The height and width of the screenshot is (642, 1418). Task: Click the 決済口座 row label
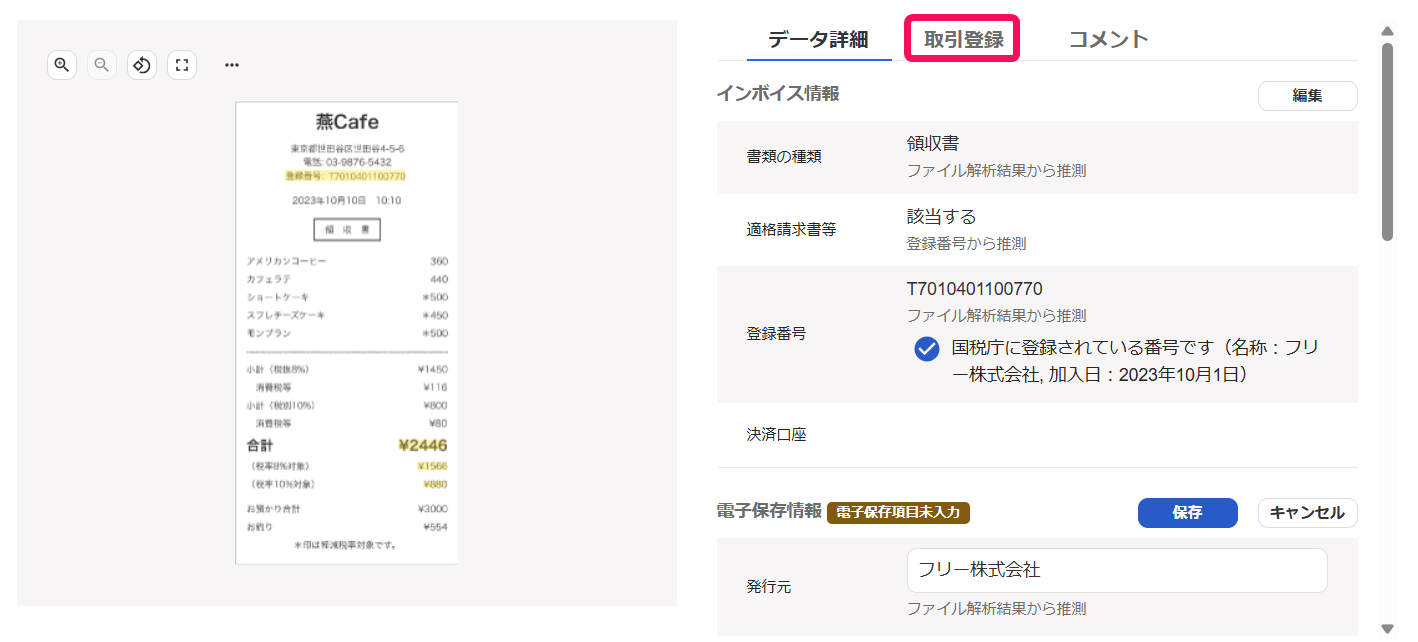[x=776, y=435]
